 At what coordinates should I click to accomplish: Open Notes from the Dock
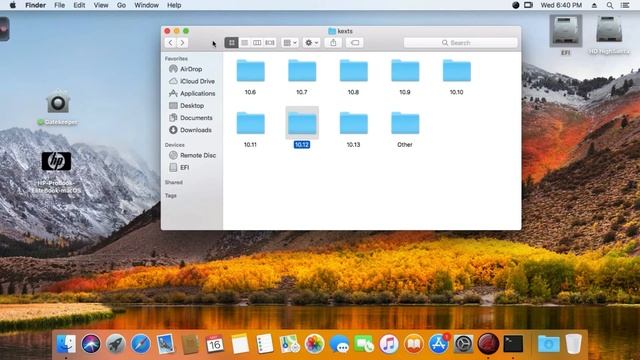[x=240, y=344]
